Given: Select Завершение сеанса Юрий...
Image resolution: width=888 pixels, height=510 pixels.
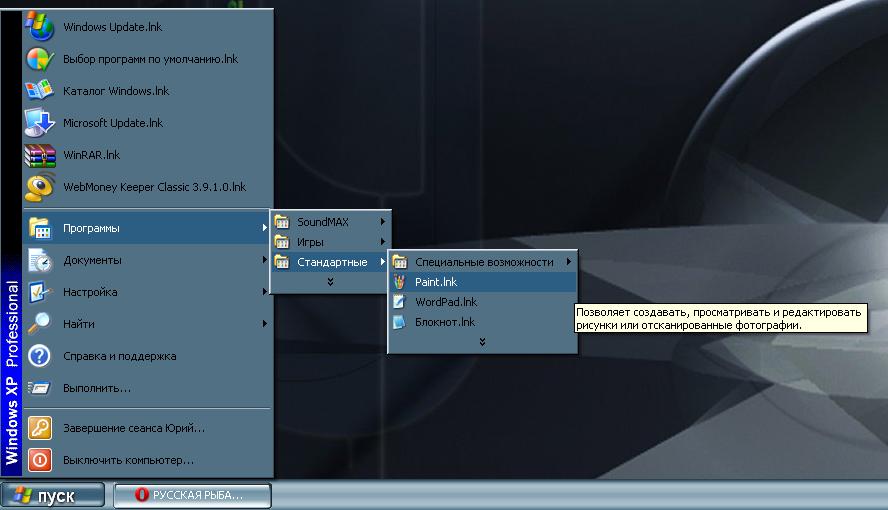Looking at the screenshot, I should click(147, 428).
